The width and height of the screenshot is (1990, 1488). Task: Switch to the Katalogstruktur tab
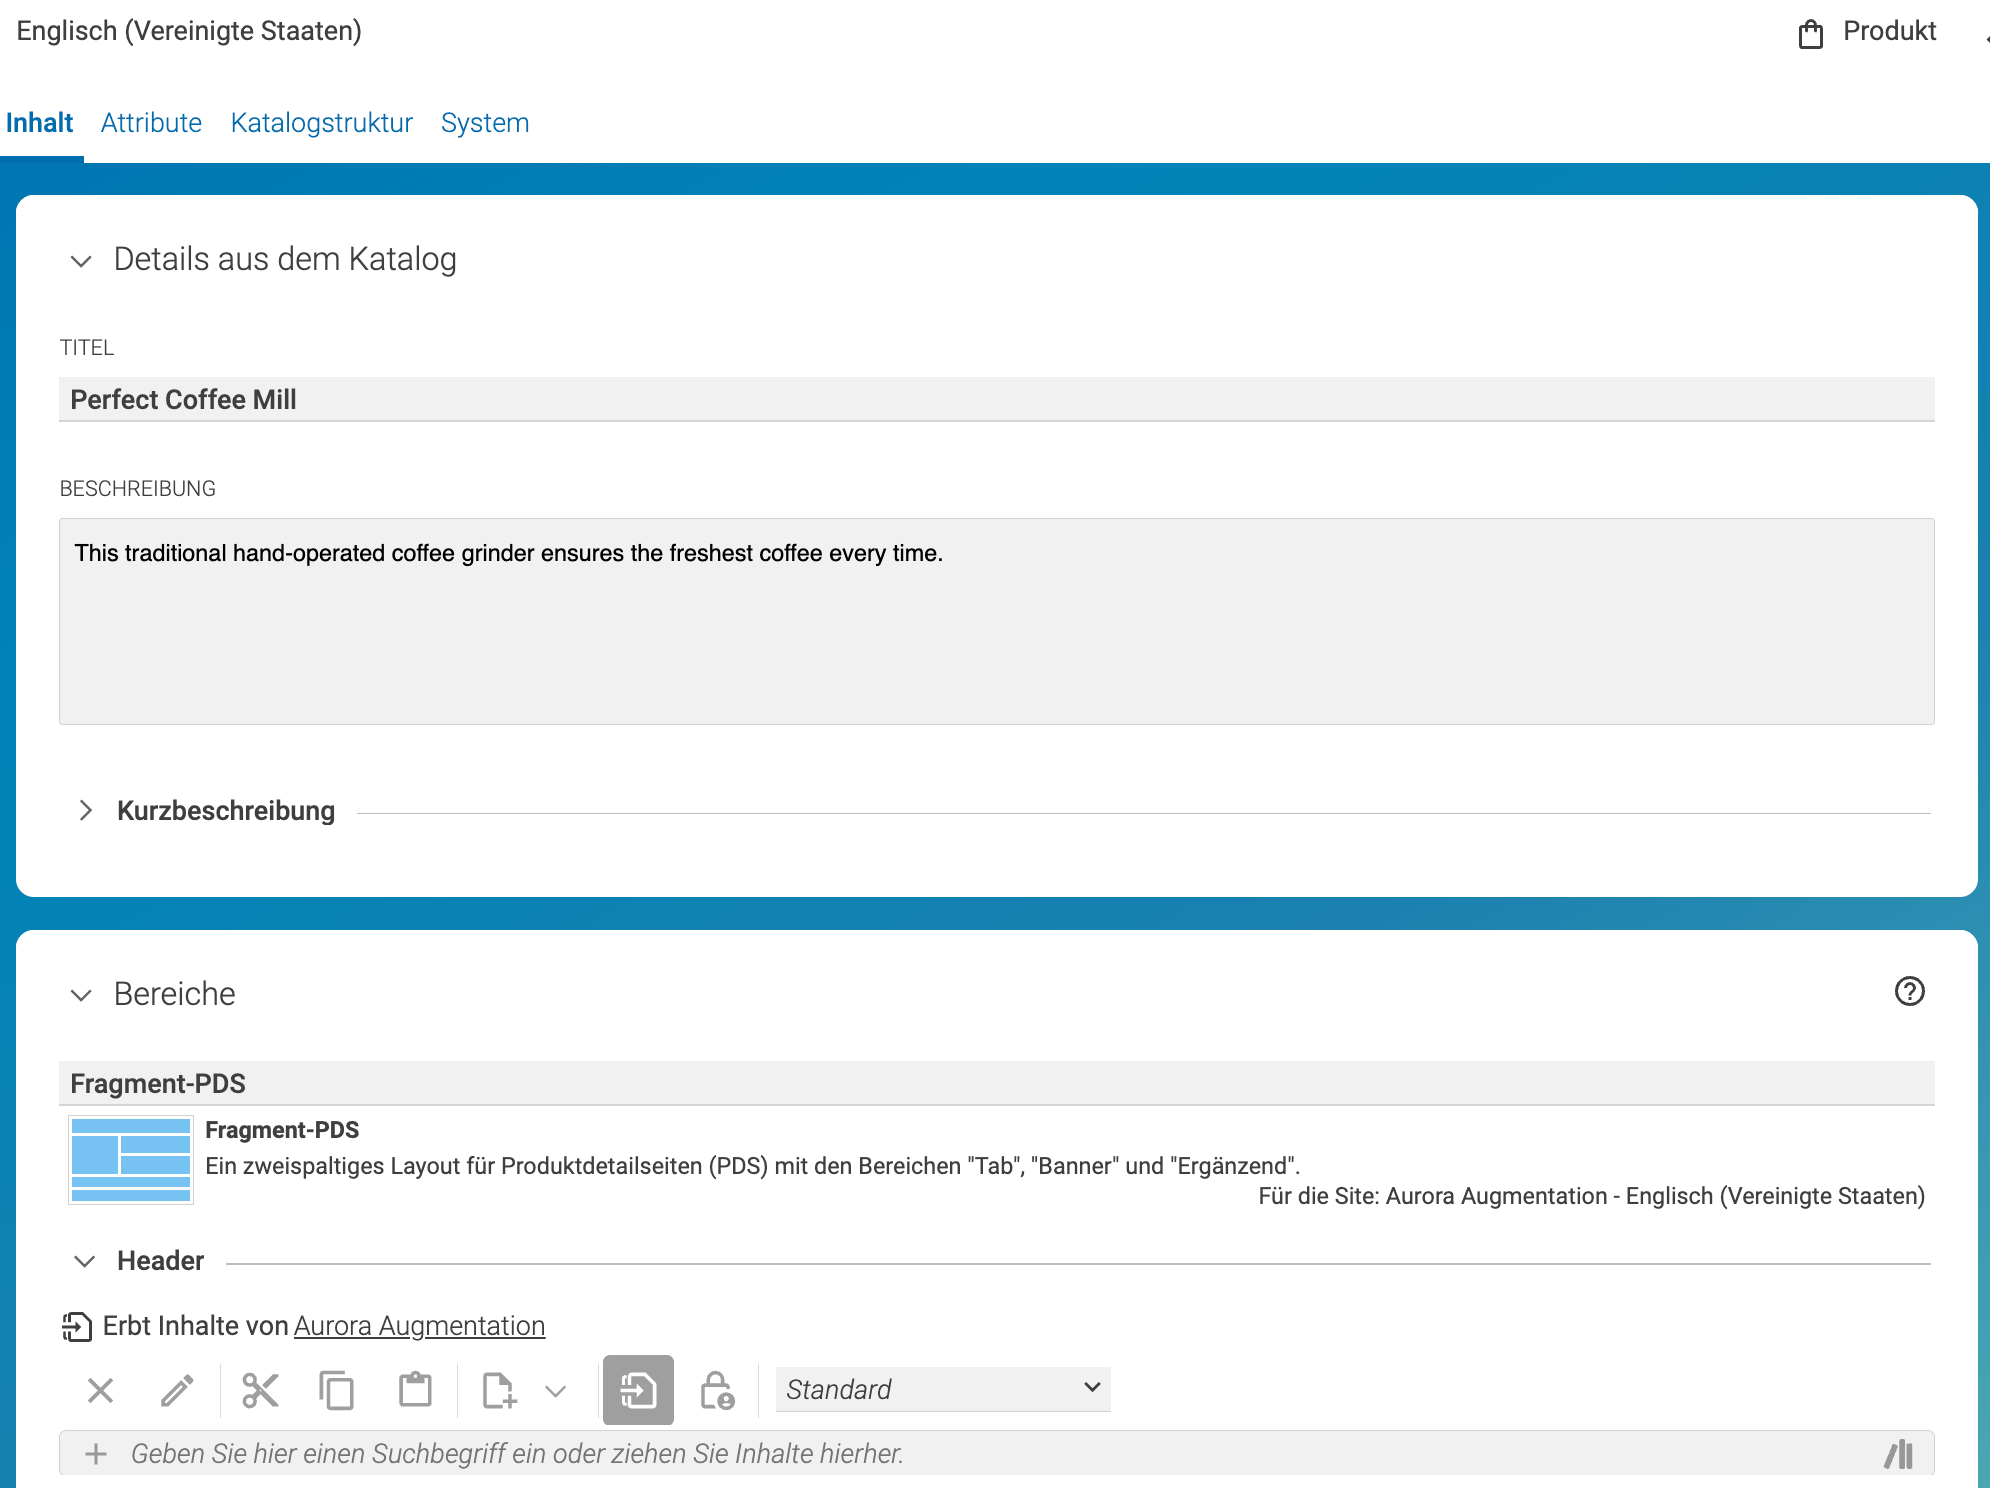click(x=321, y=123)
